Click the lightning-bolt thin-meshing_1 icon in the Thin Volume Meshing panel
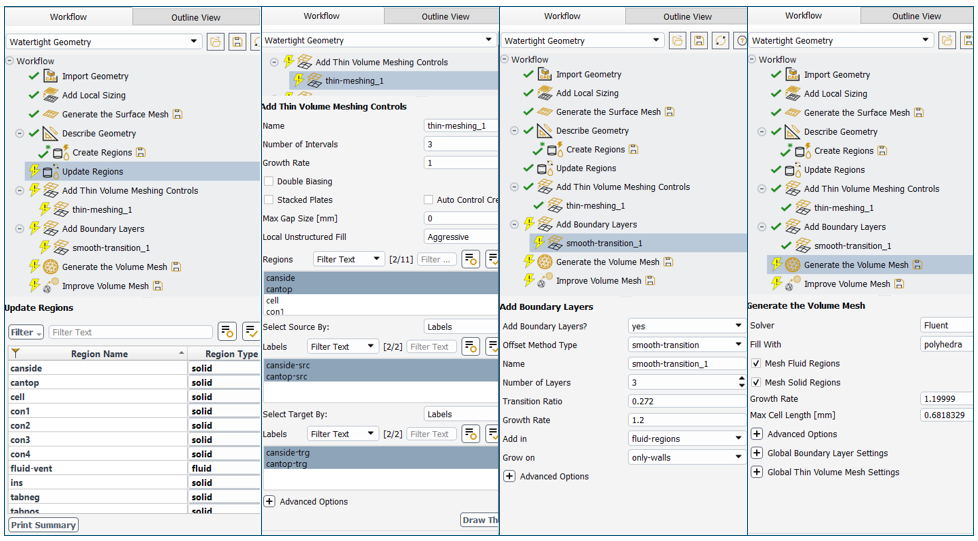 click(x=299, y=80)
